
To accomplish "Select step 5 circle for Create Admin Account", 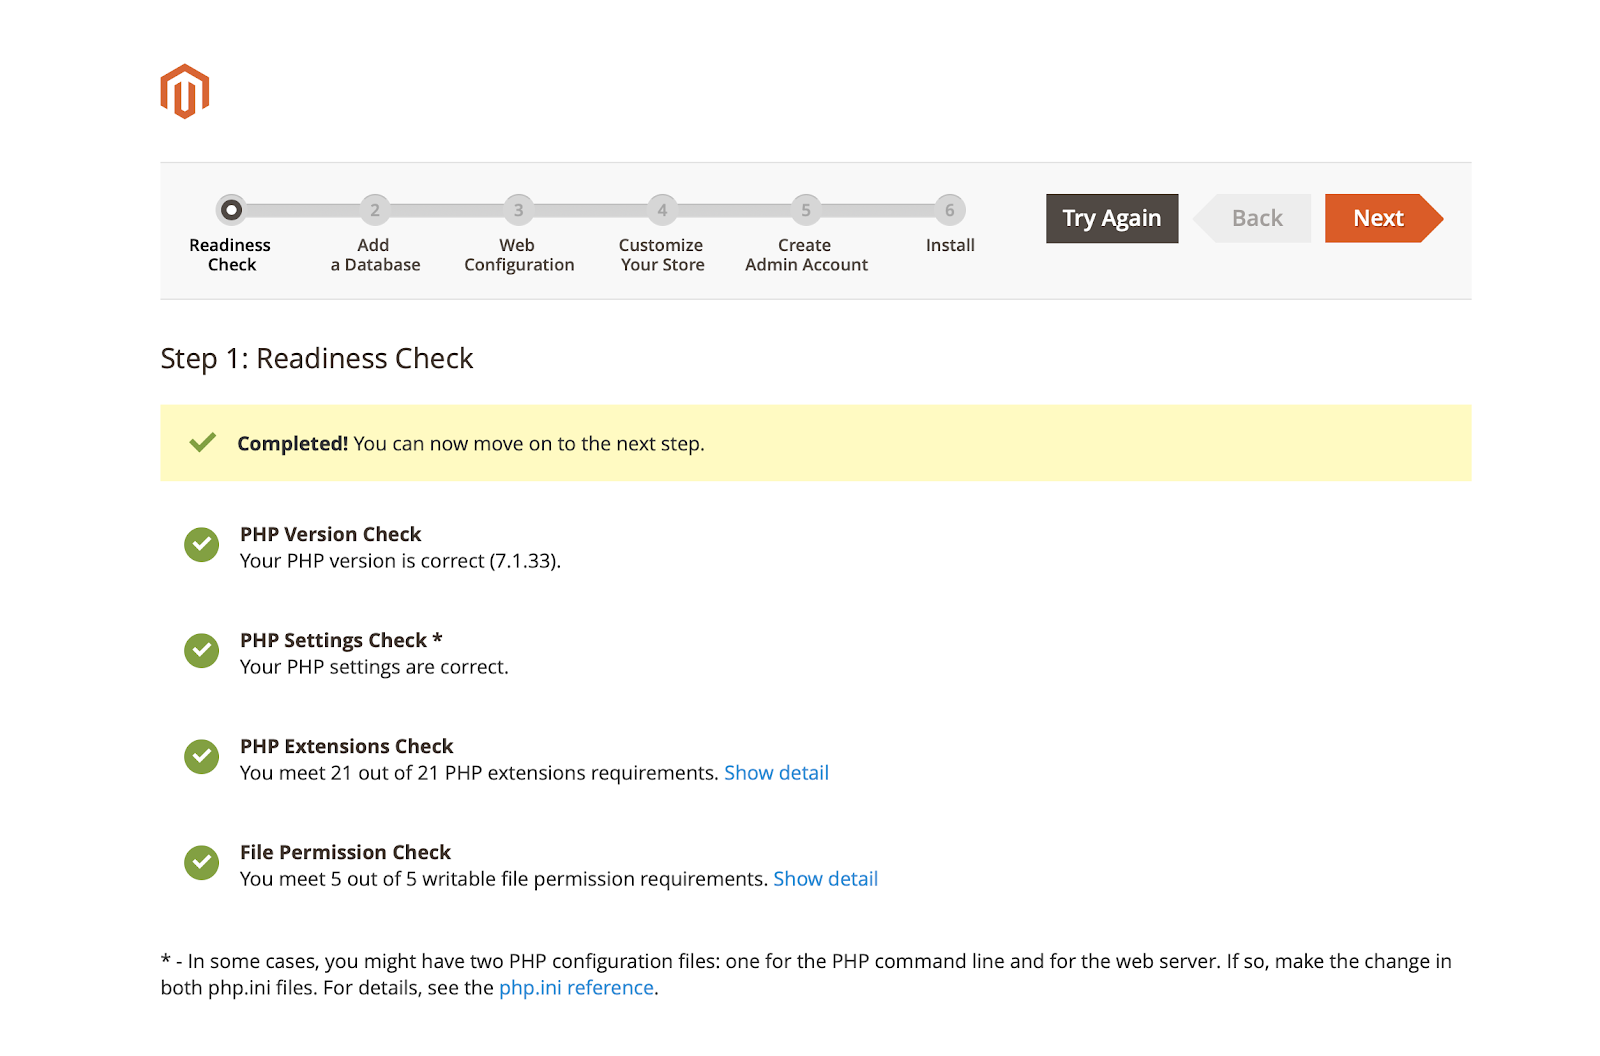I will [x=806, y=210].
